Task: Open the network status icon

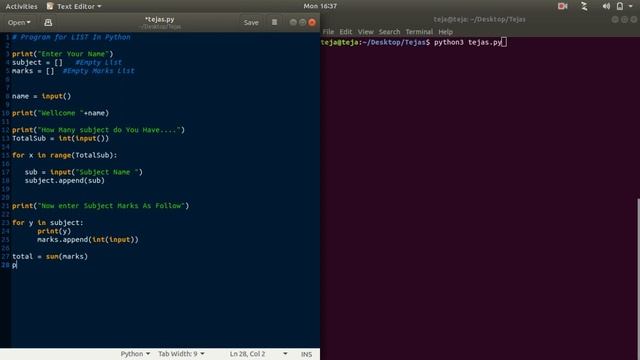Action: click(x=584, y=6)
